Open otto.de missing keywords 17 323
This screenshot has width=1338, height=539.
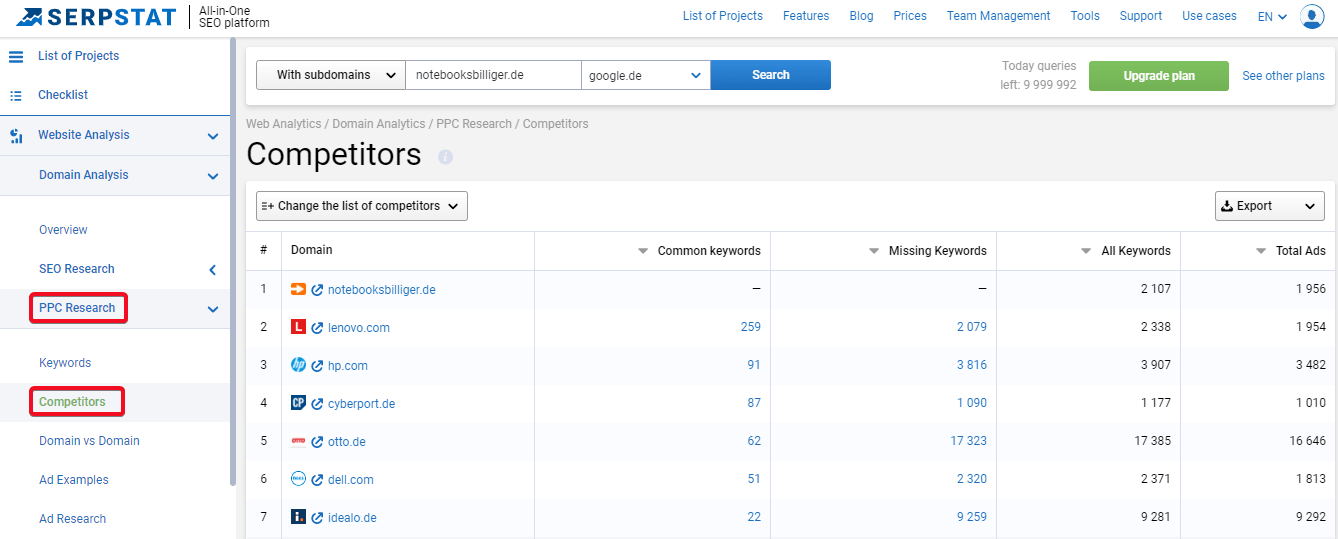(968, 441)
